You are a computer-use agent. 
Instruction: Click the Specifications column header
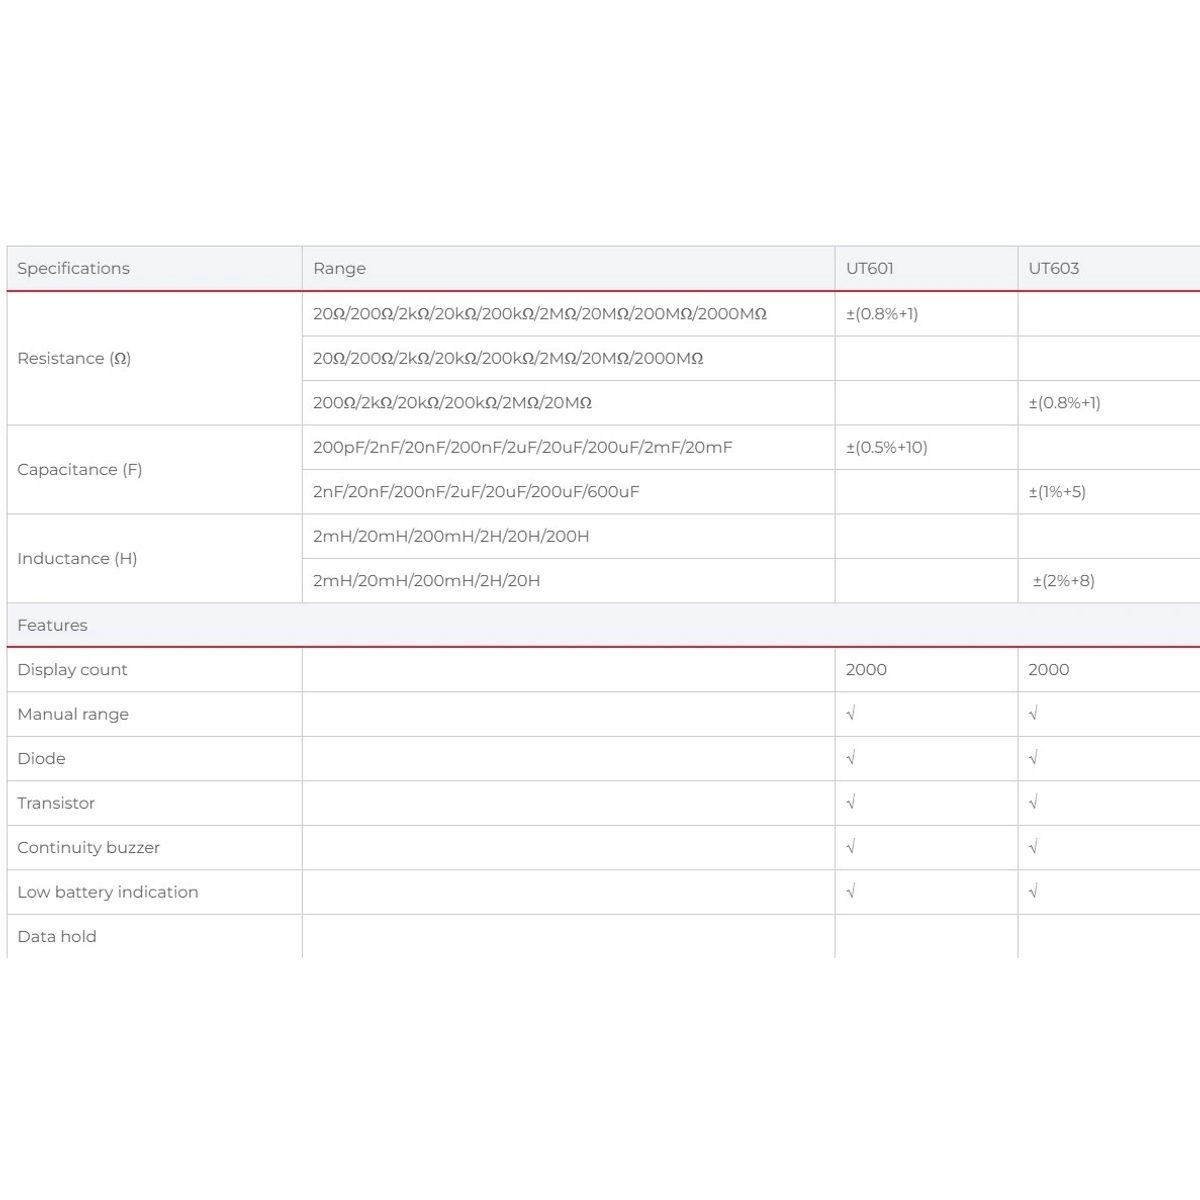73,268
